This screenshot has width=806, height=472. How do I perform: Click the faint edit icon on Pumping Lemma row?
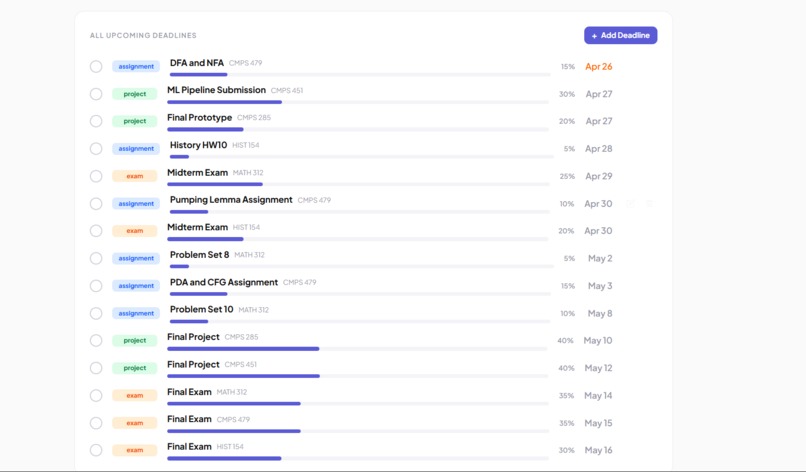(x=630, y=204)
